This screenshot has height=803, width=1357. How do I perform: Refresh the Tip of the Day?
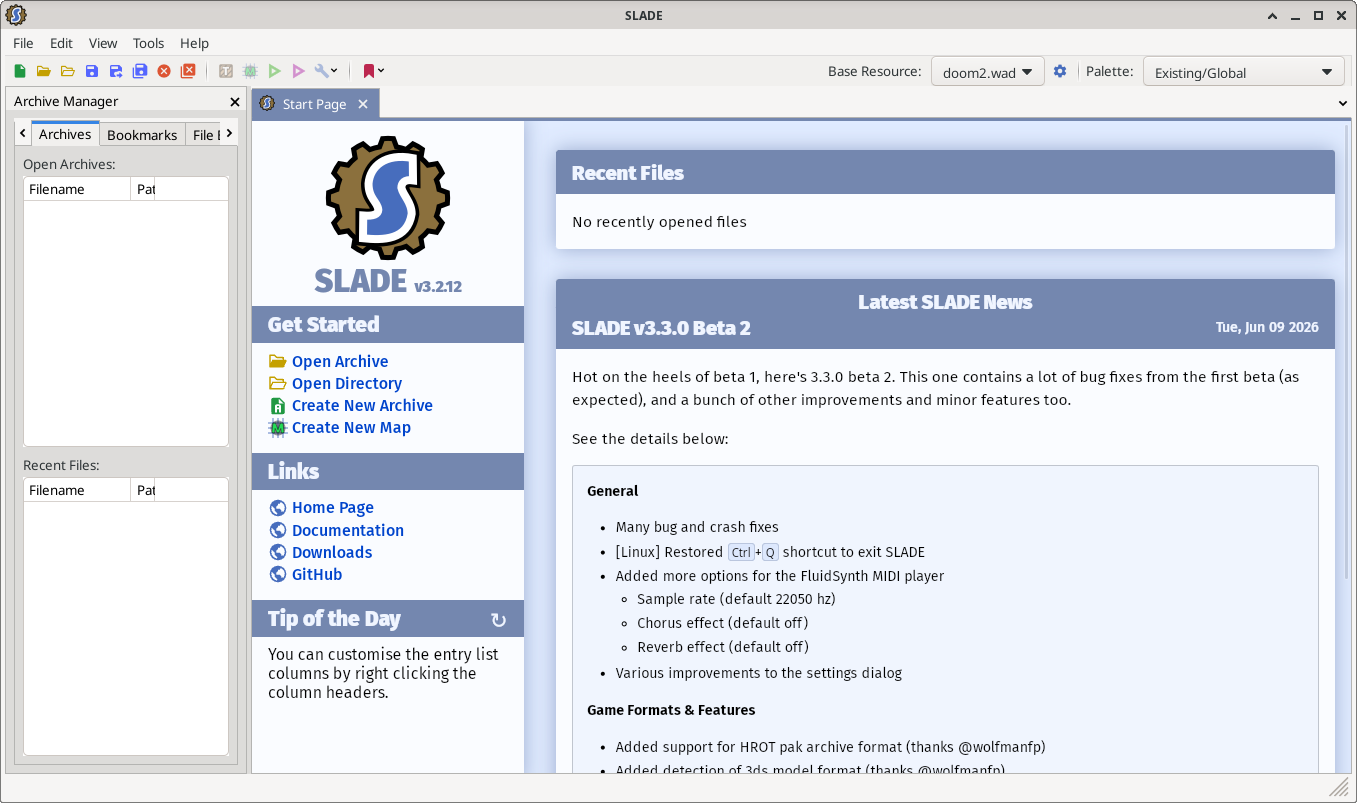(x=498, y=620)
